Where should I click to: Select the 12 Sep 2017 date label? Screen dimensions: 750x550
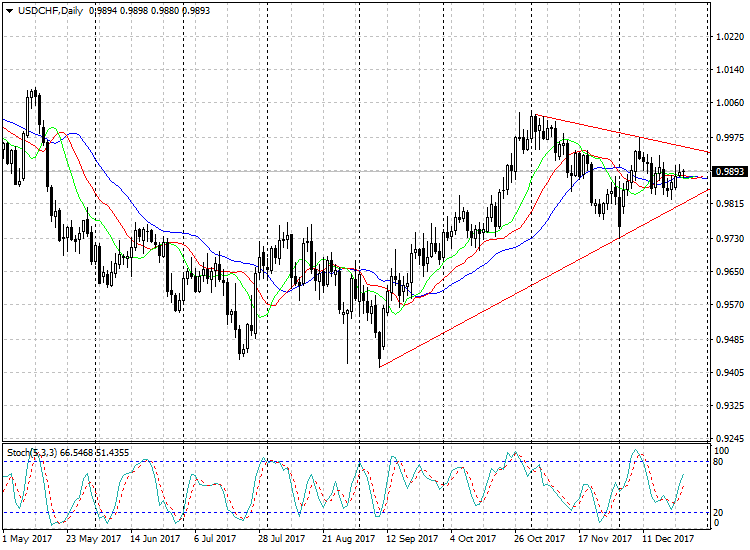(412, 539)
